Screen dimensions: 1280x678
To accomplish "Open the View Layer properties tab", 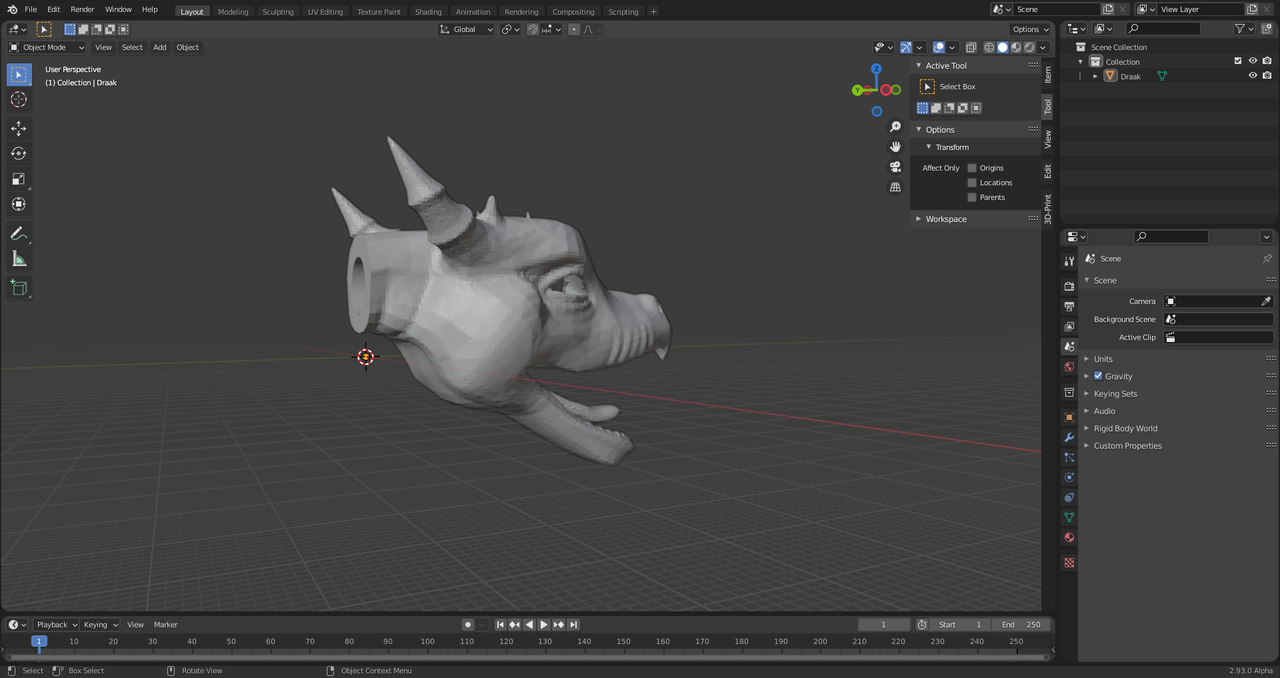I will coord(1069,326).
